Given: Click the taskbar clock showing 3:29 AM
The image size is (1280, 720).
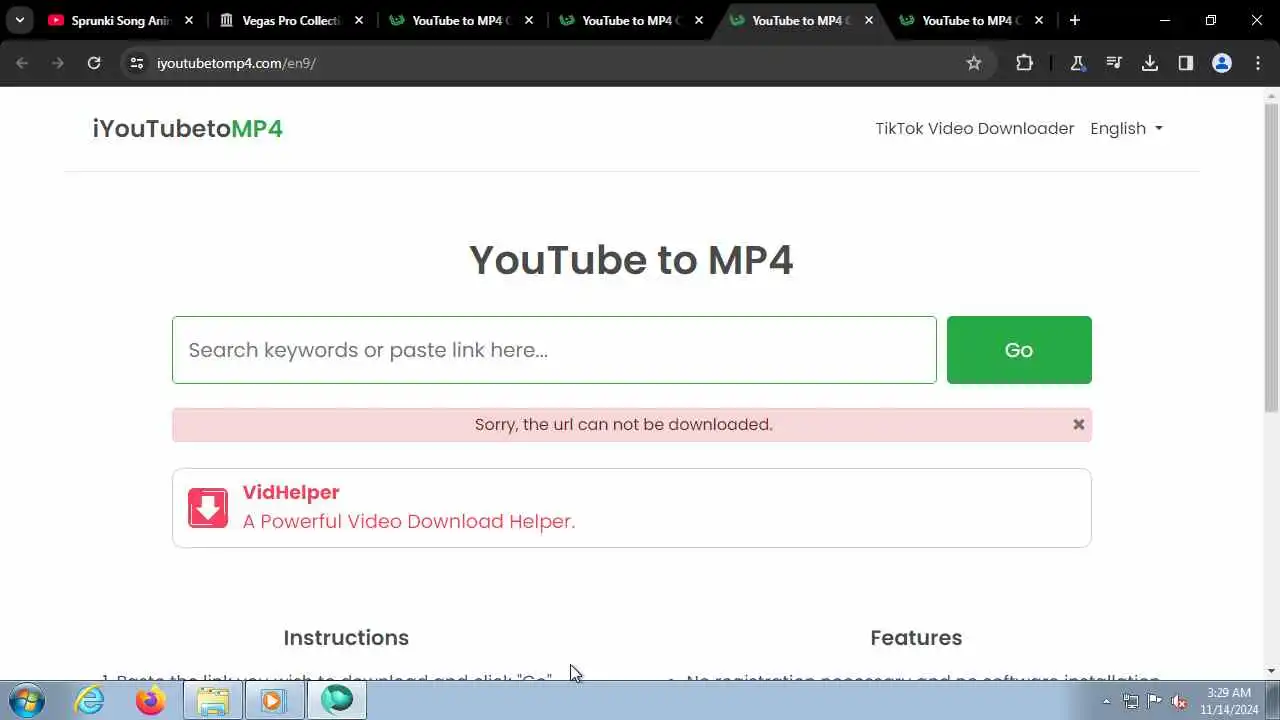Looking at the screenshot, I should (1229, 701).
